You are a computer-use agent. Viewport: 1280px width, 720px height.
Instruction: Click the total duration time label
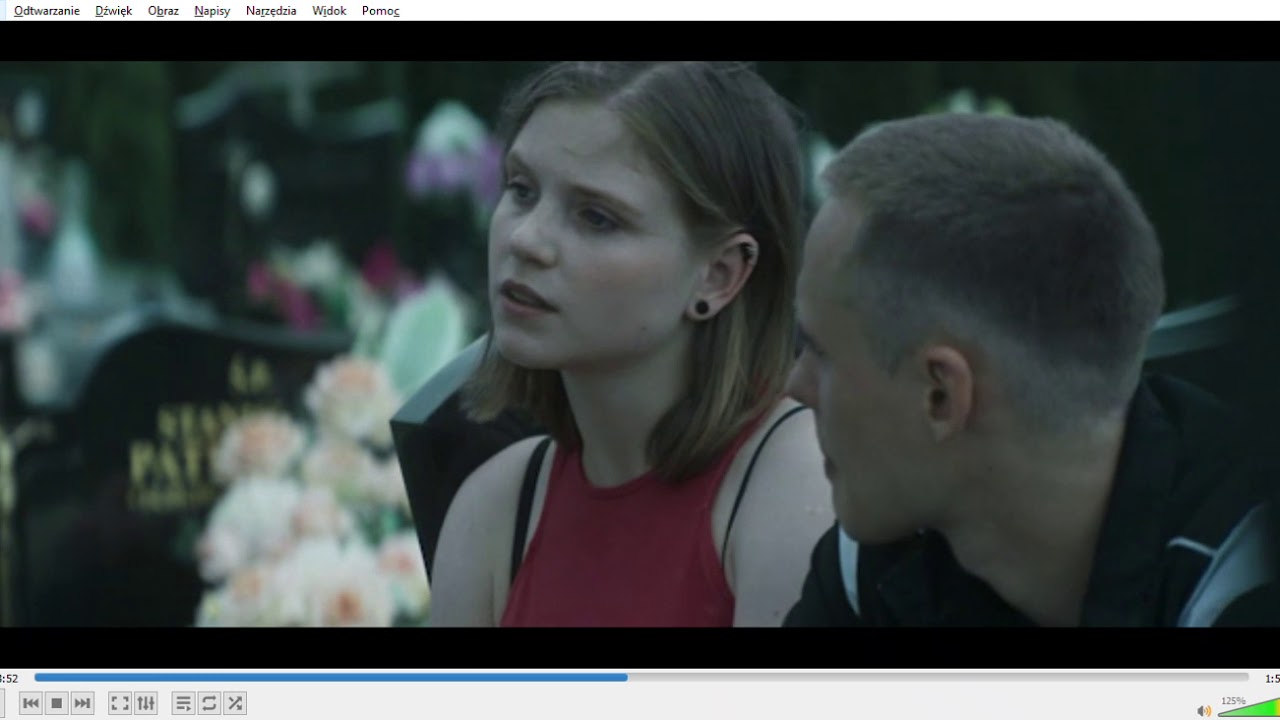click(1272, 678)
